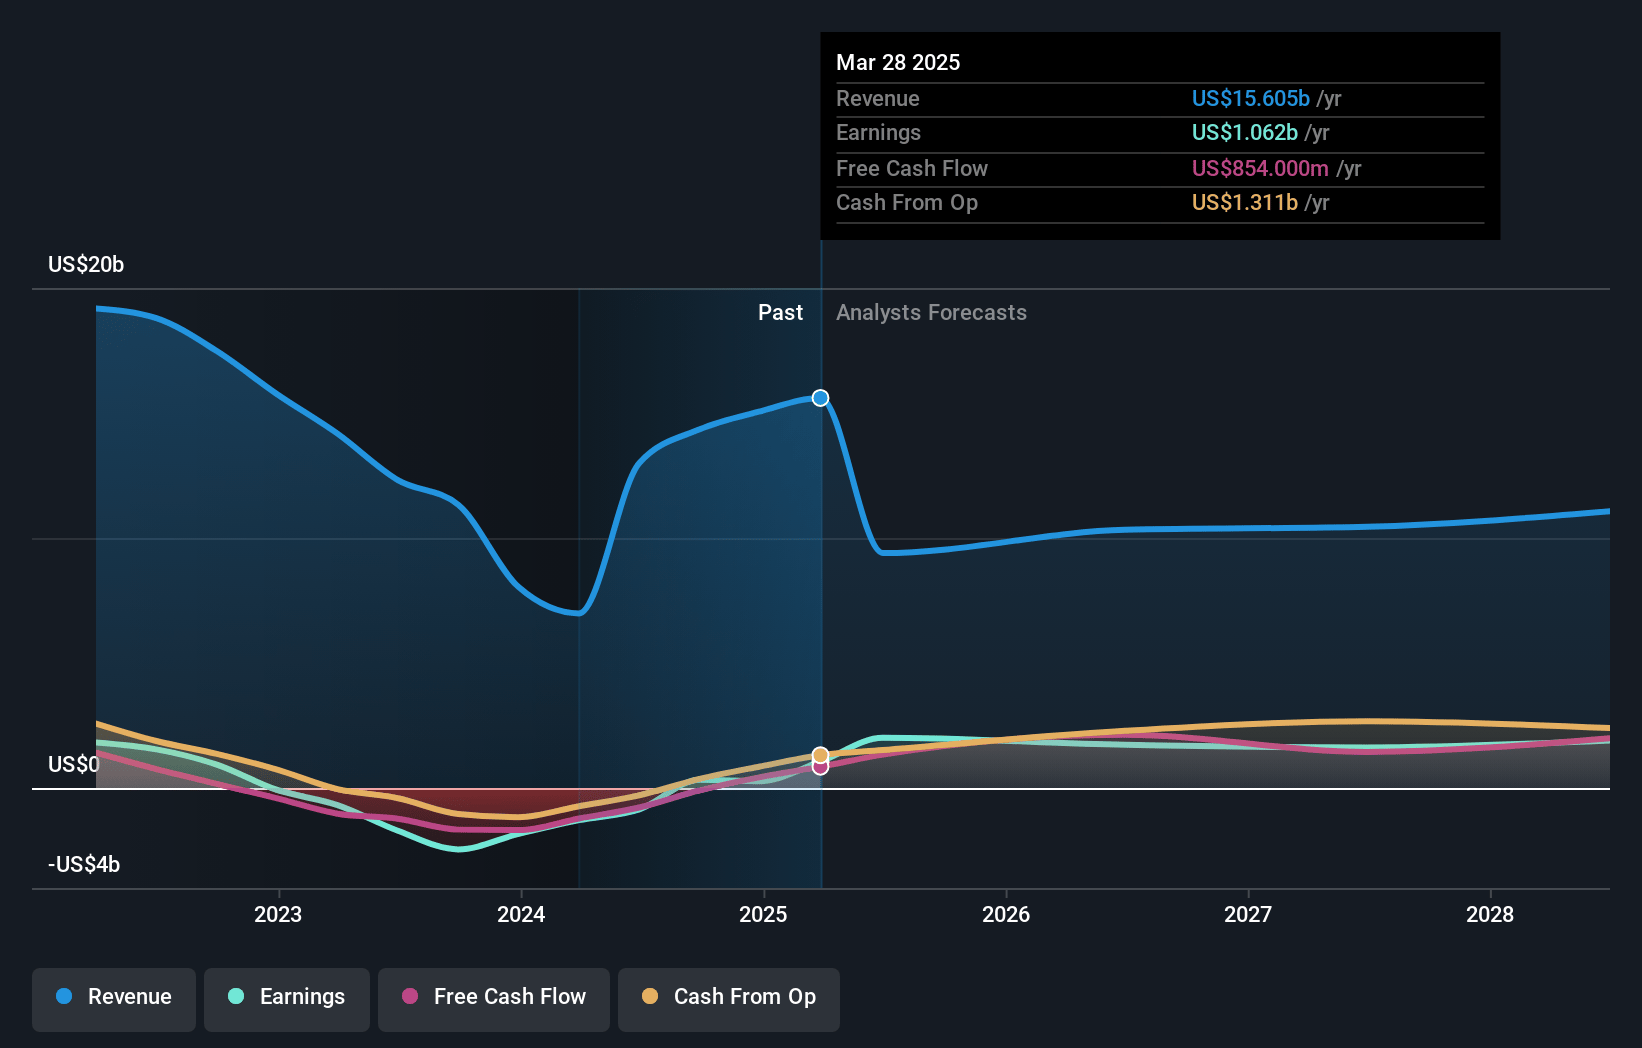The height and width of the screenshot is (1048, 1642).
Task: Click the US$20b y-axis label
Action: pos(86,264)
